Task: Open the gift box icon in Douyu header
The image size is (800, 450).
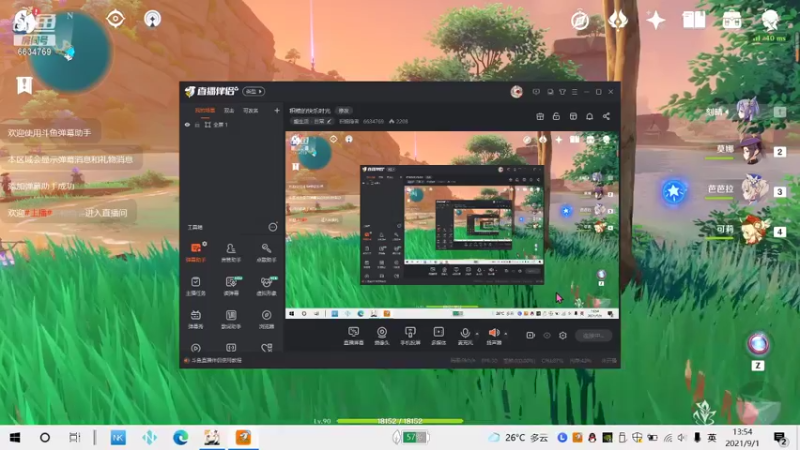Action: click(540, 117)
